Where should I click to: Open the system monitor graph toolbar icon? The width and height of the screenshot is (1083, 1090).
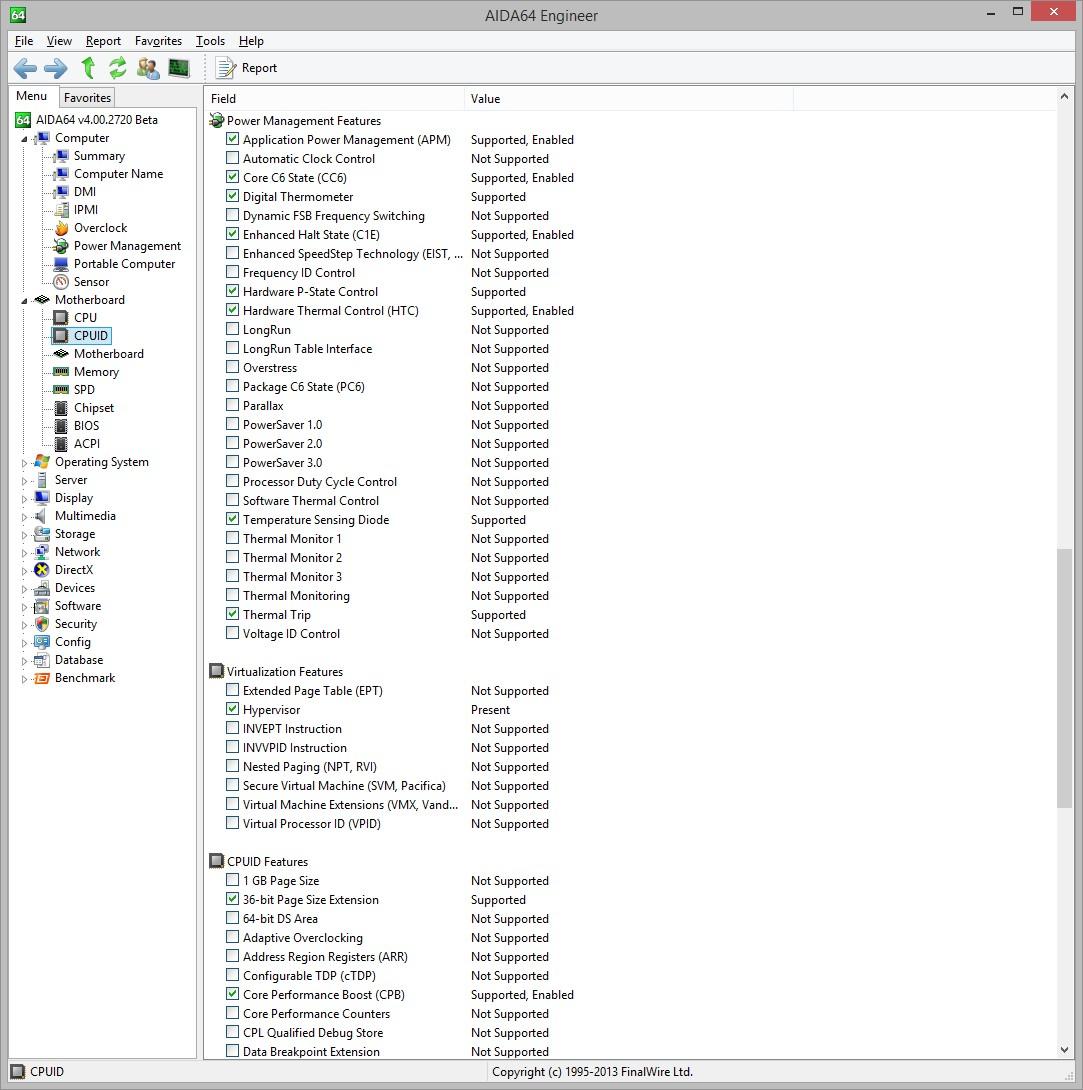179,67
